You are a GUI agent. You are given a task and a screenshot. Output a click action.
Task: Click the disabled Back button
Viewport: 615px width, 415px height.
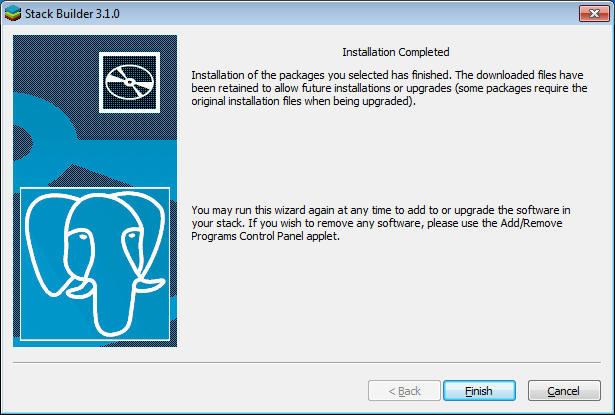pos(404,391)
